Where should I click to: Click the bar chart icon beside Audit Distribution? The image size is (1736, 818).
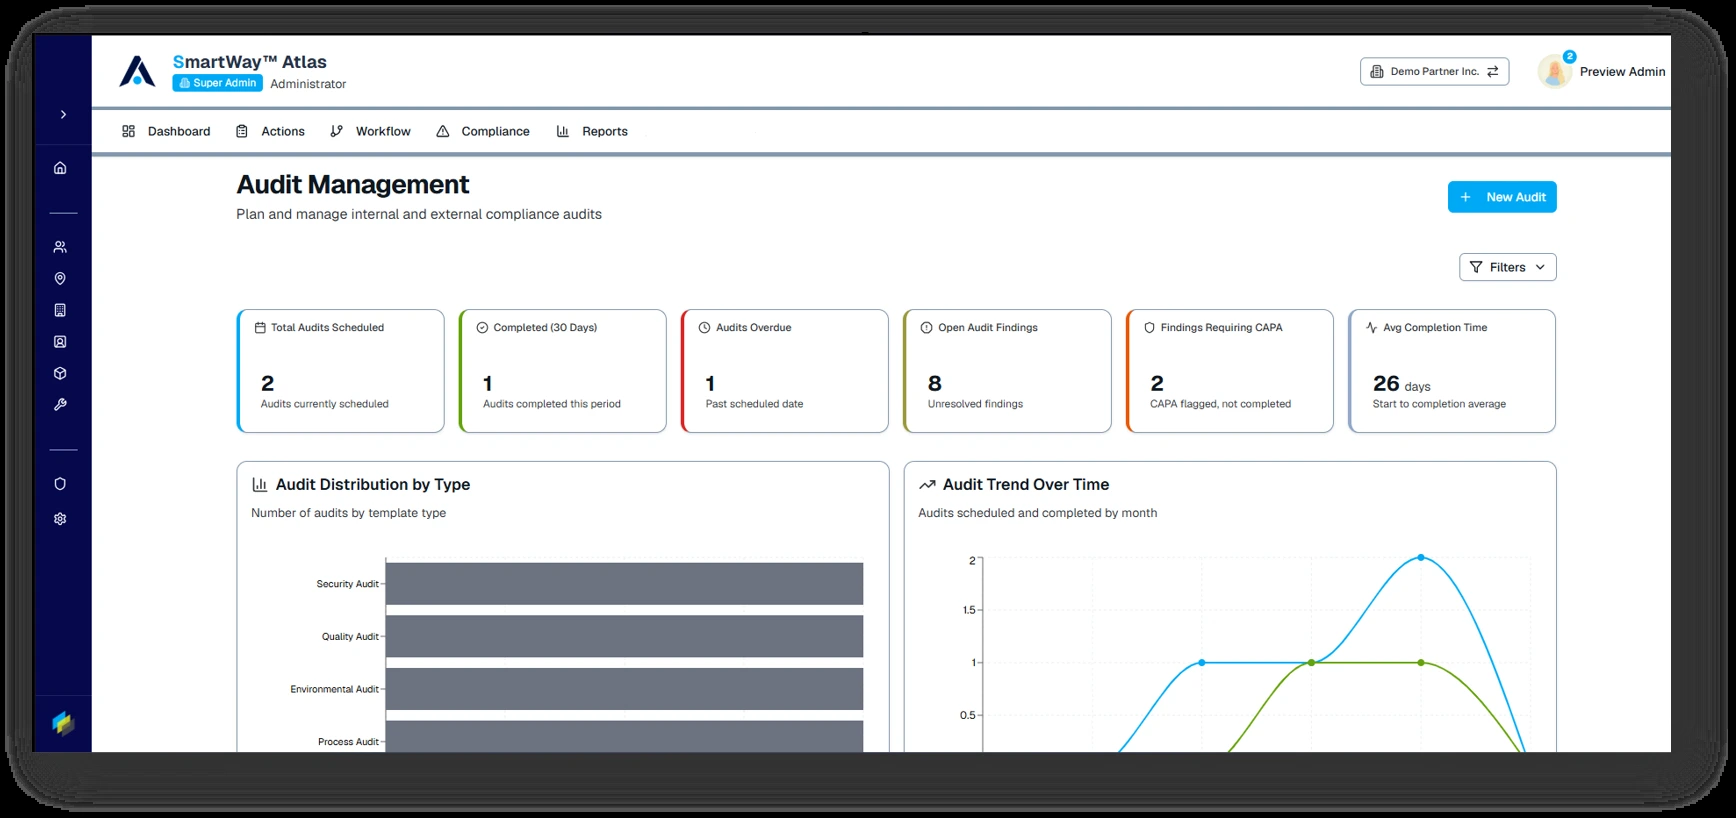coord(260,484)
